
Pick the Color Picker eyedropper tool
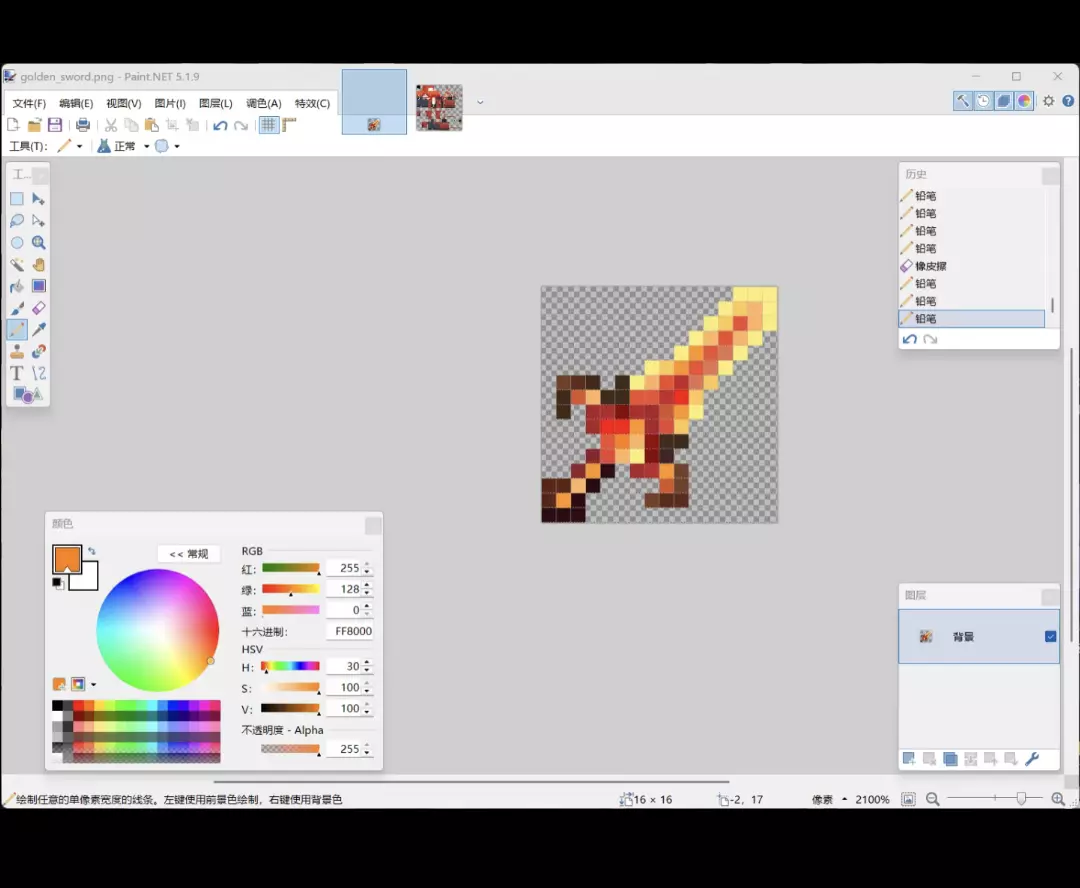pos(39,330)
